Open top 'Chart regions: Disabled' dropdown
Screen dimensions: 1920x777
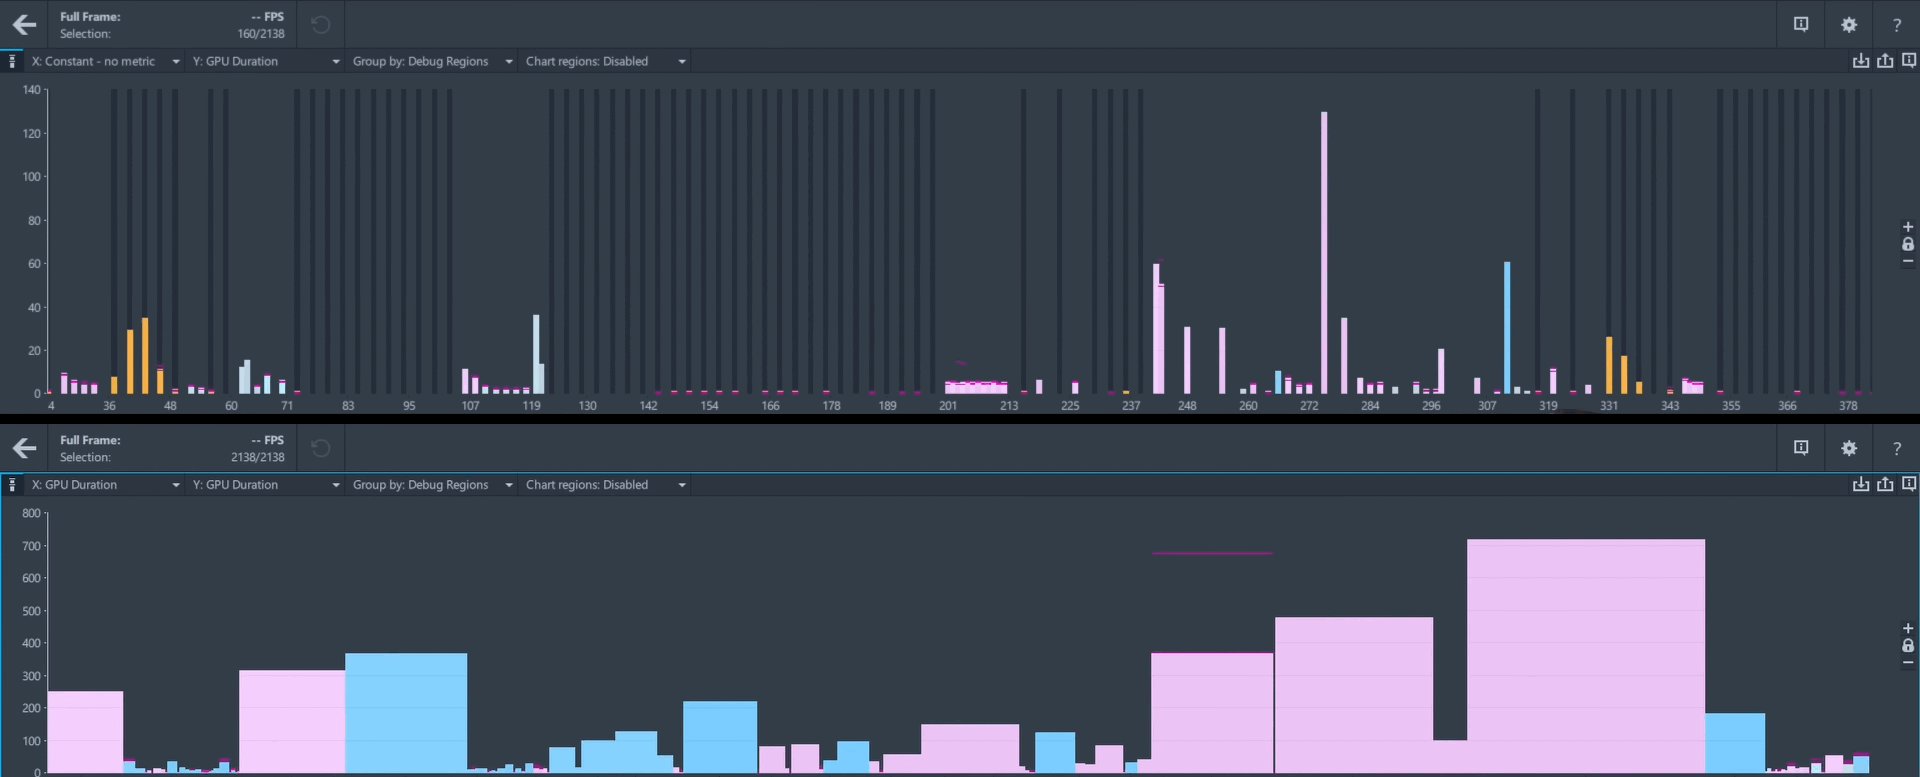[x=606, y=61]
